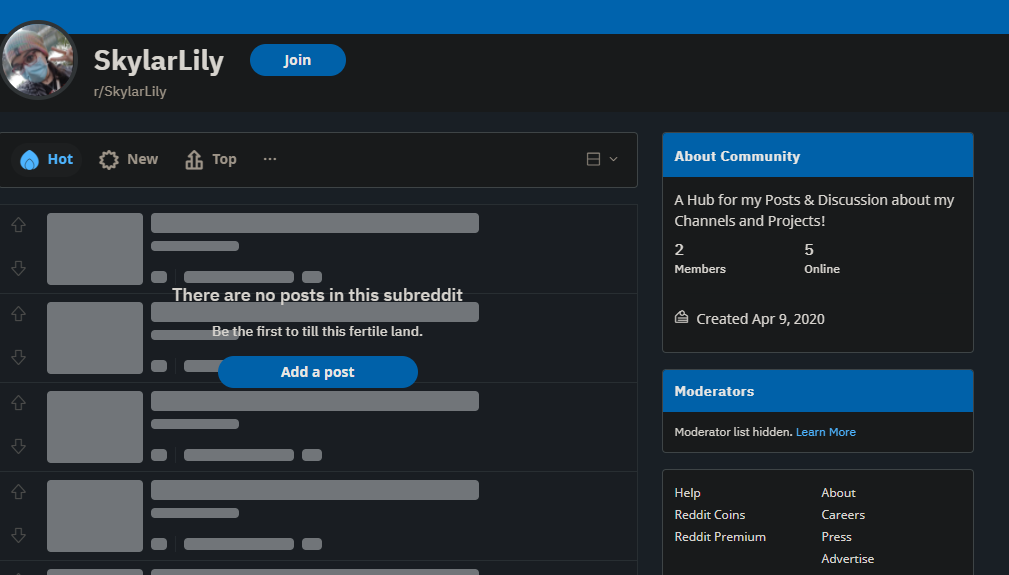Screen dimensions: 1009x575
Task: Open the Help link
Action: tap(687, 493)
